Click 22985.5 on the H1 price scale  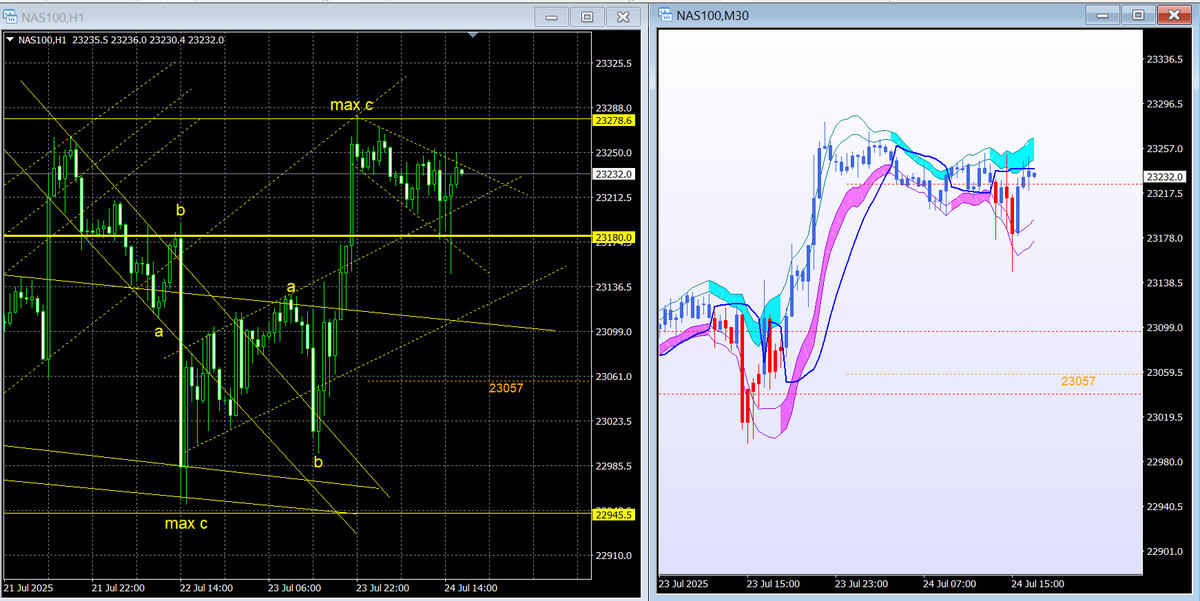(614, 467)
